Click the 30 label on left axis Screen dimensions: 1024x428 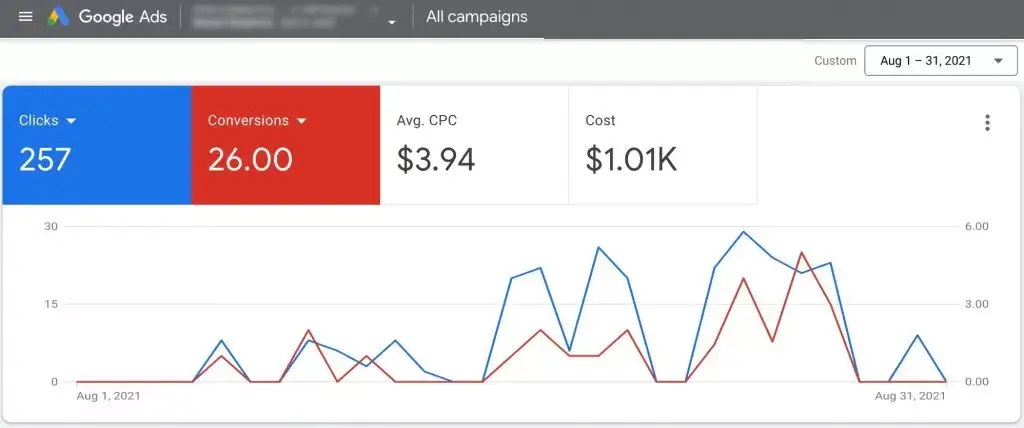(x=52, y=226)
